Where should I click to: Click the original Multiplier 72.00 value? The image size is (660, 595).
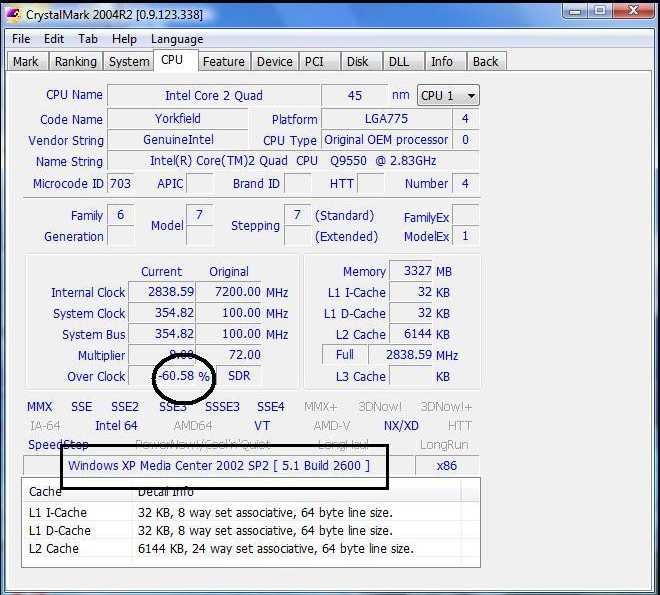pyautogui.click(x=229, y=355)
